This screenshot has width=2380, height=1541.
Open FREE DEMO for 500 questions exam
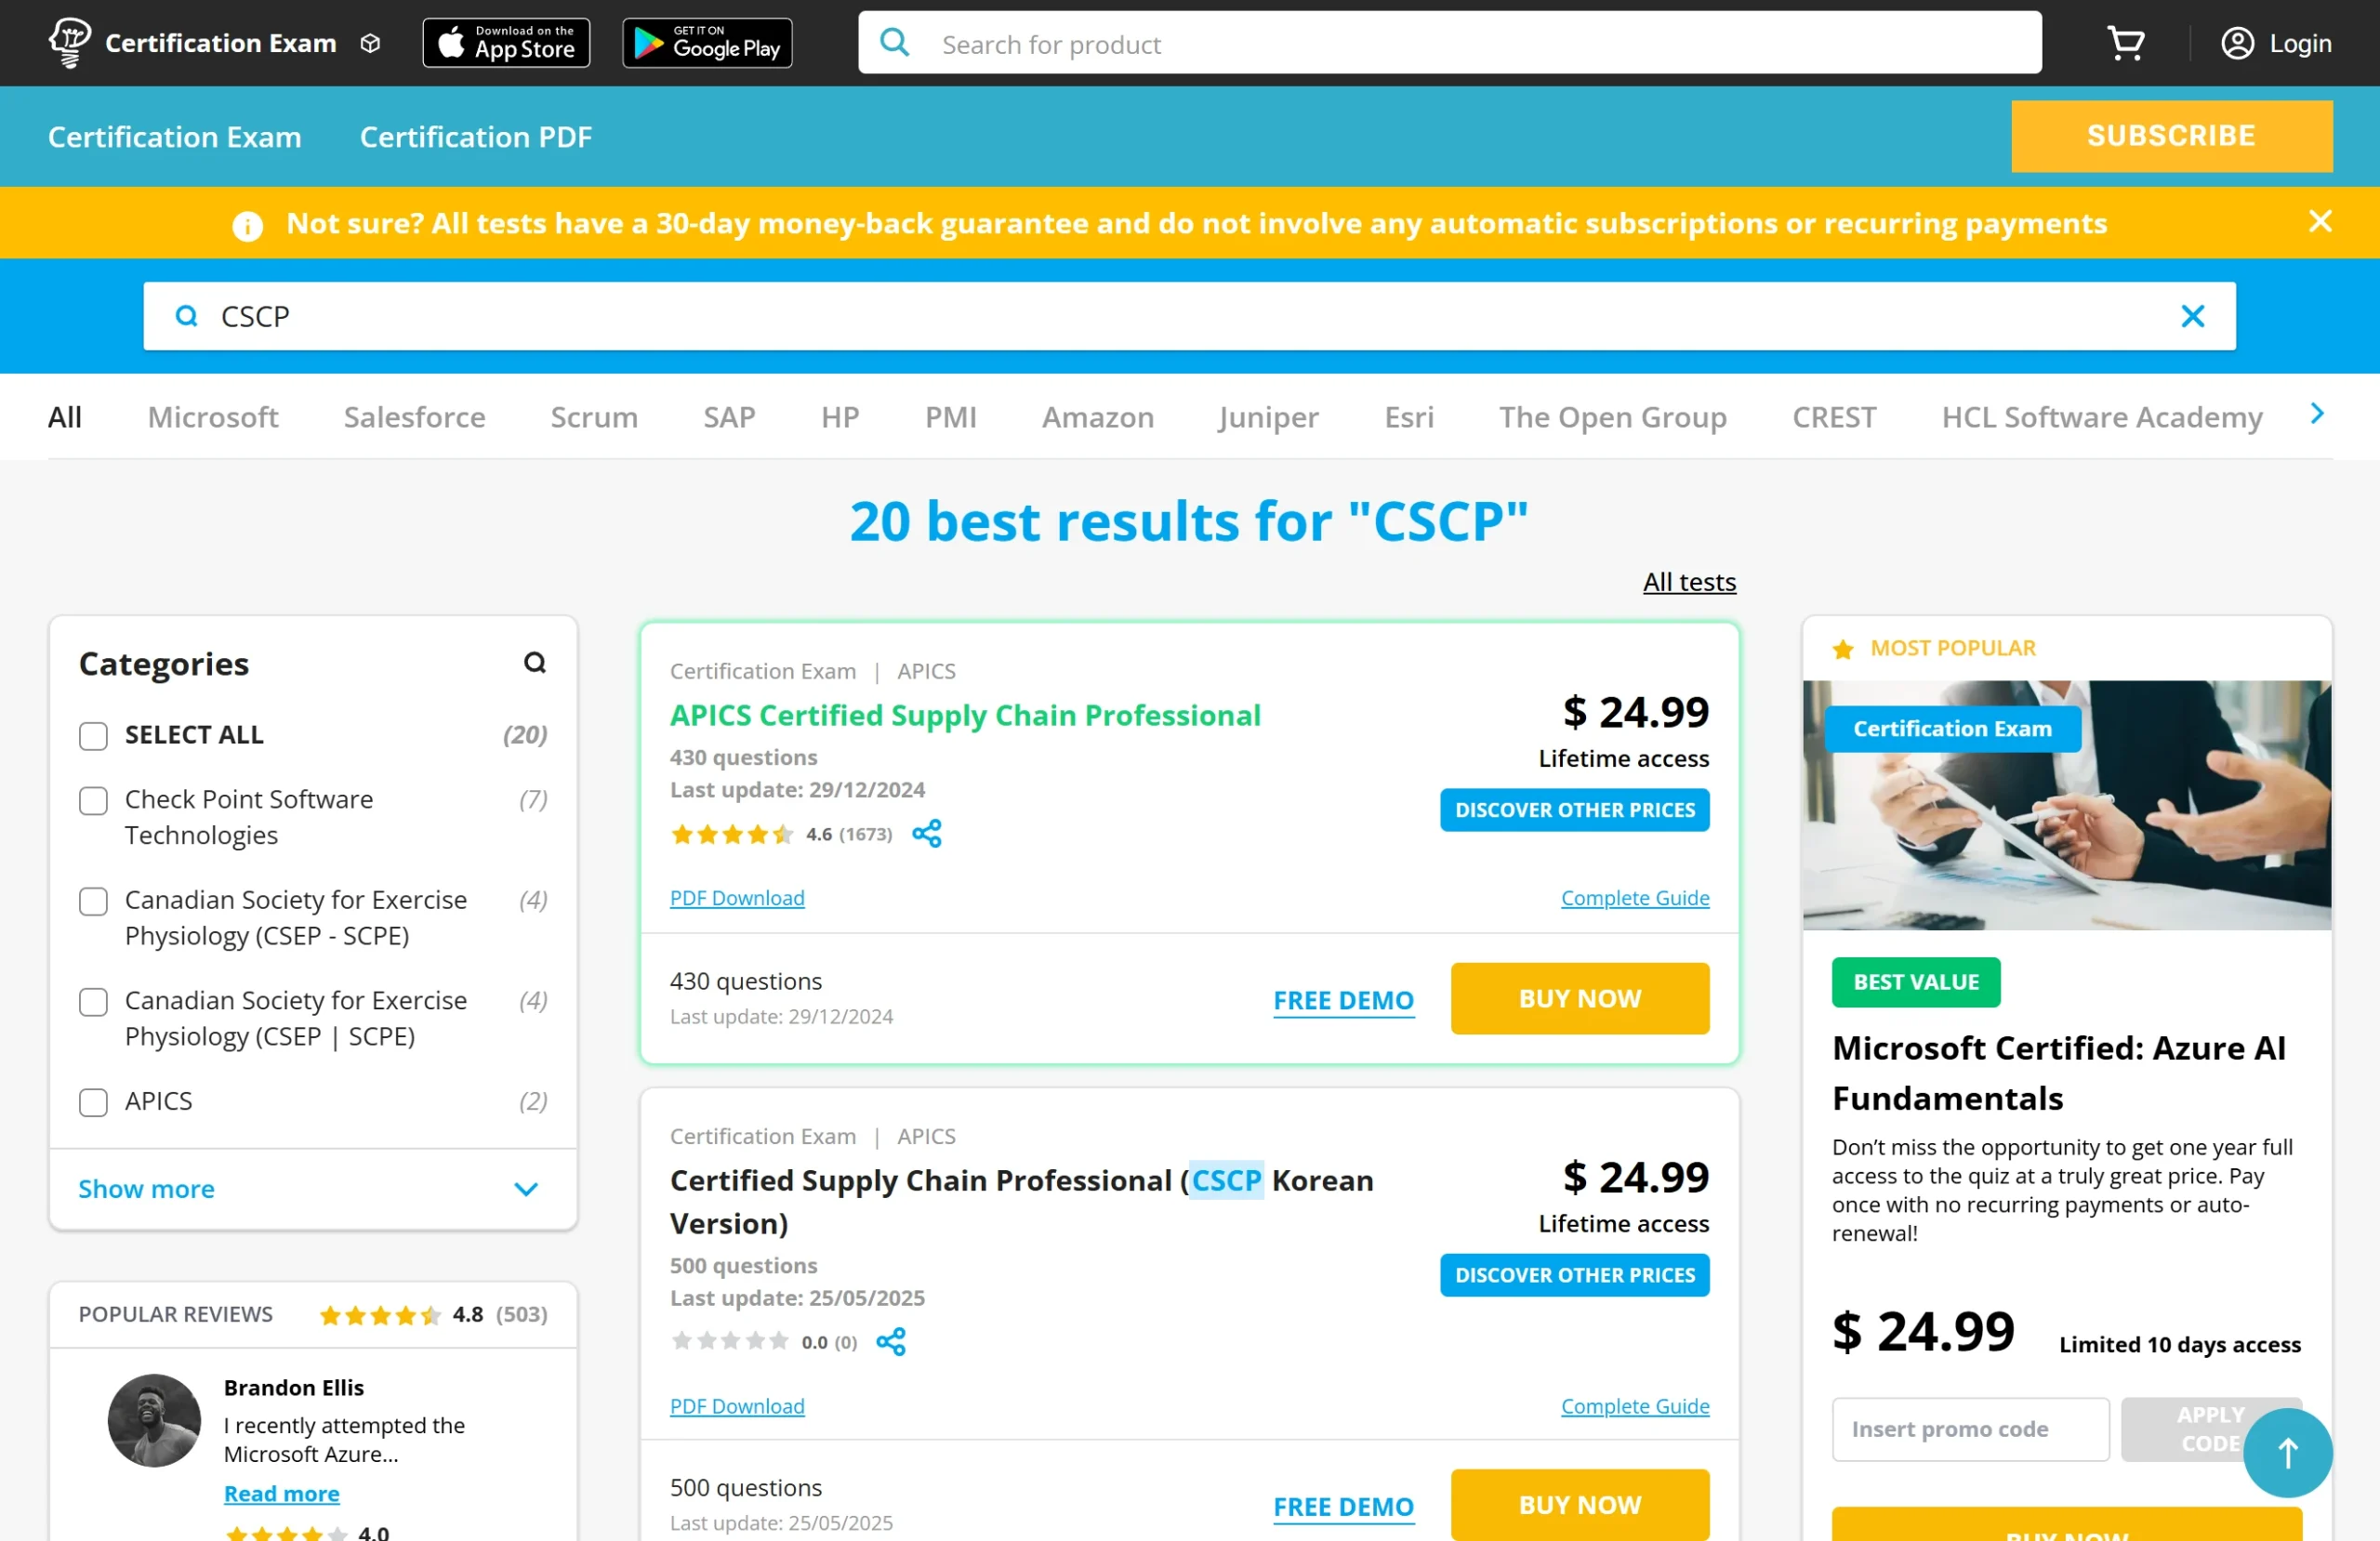coord(1343,1506)
